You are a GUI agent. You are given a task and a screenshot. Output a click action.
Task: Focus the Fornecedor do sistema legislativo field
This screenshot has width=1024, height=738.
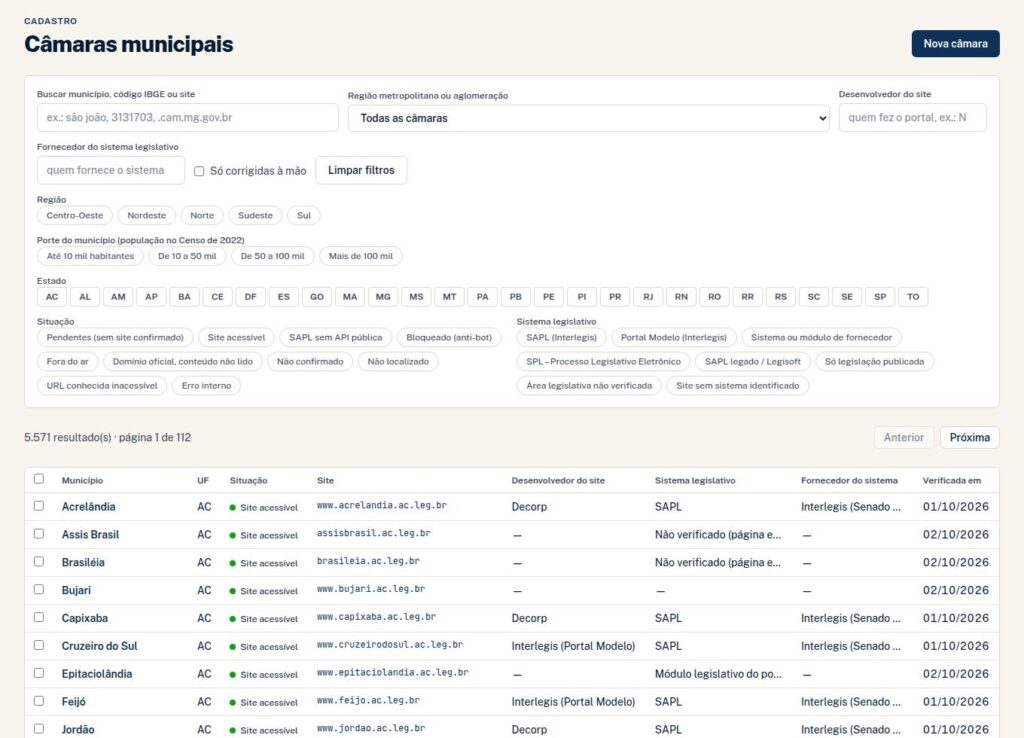110,170
